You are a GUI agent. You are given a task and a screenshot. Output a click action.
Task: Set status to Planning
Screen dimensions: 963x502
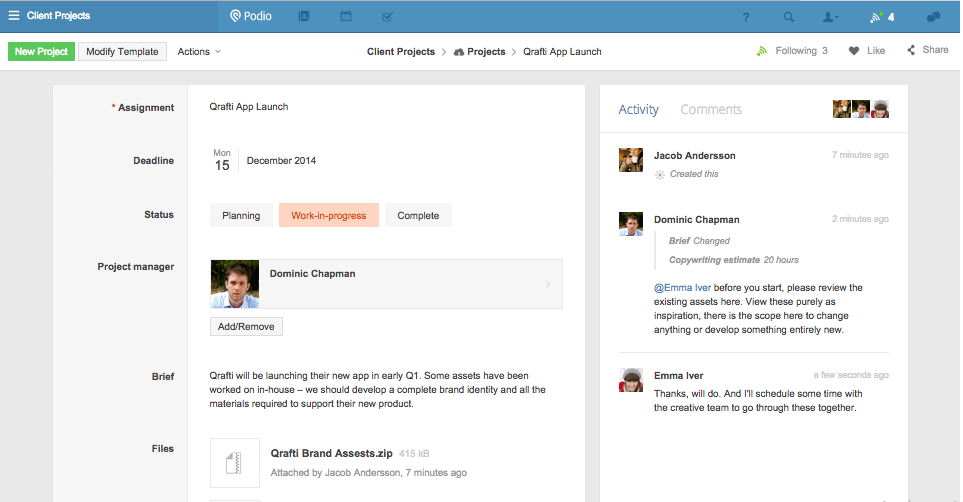241,216
